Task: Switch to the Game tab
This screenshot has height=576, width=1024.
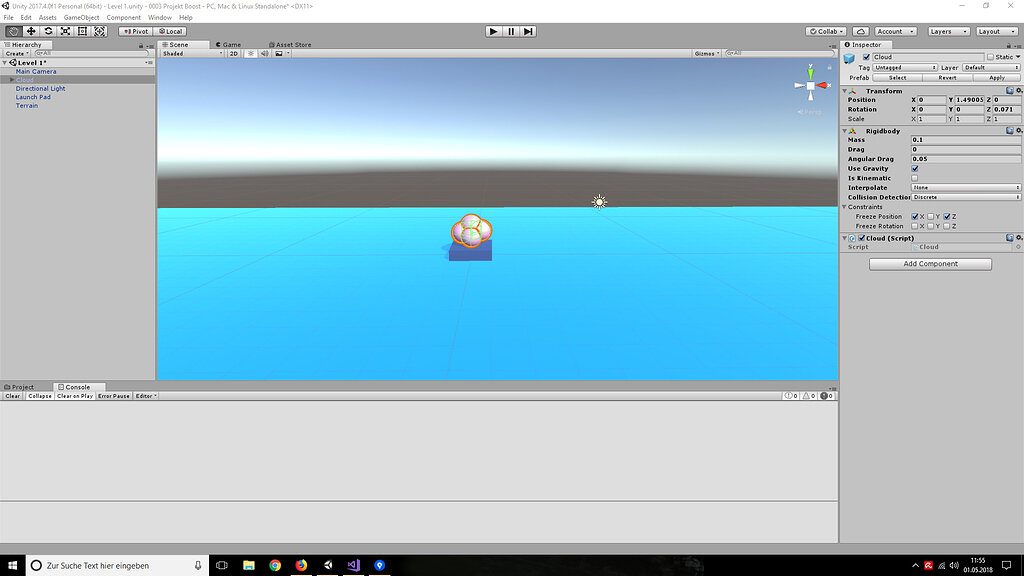Action: click(x=227, y=44)
